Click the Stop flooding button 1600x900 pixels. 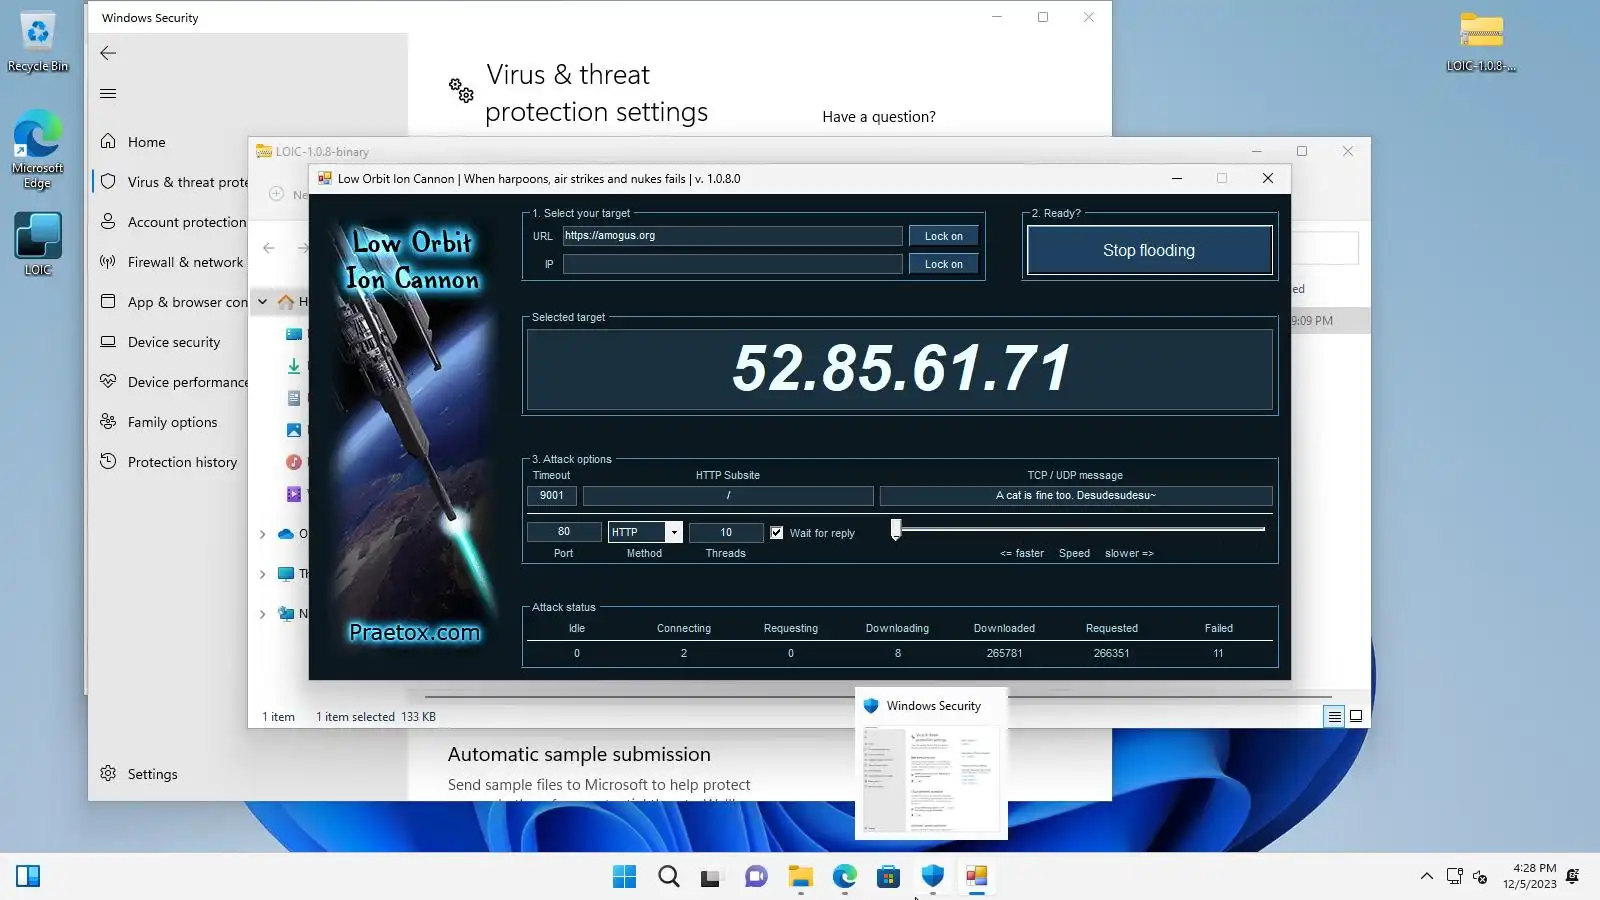[x=1149, y=250]
